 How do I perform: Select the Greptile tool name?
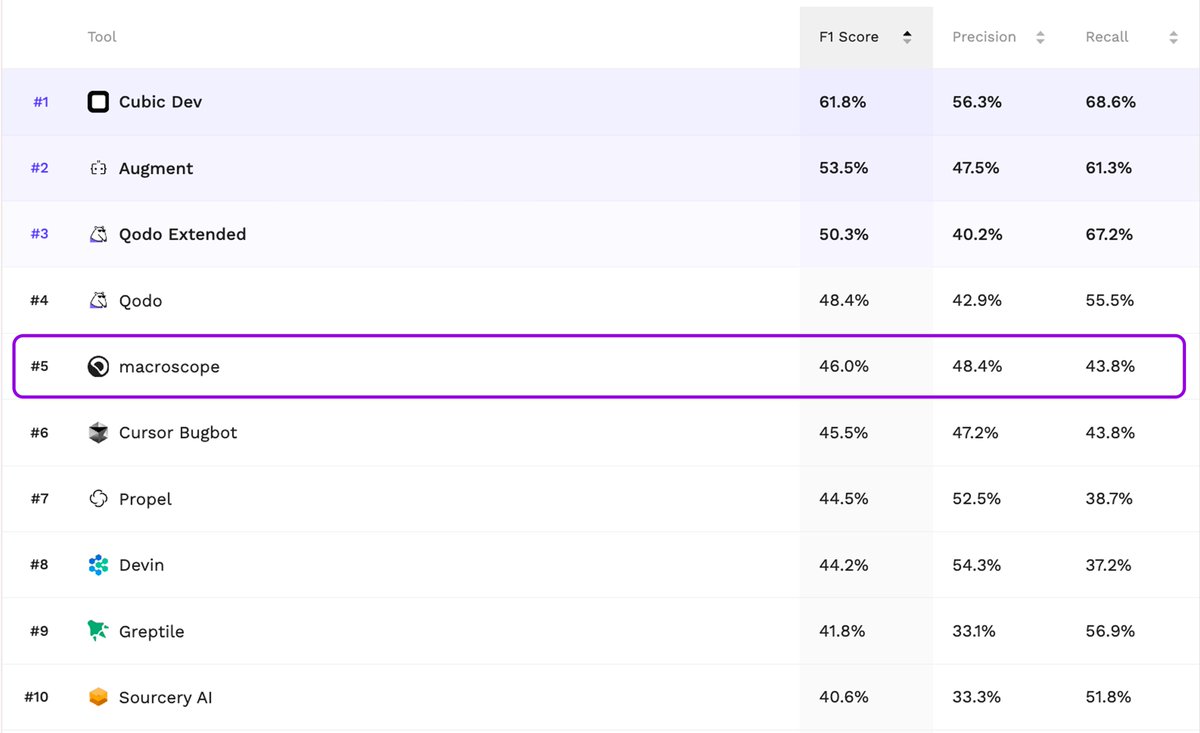point(151,631)
